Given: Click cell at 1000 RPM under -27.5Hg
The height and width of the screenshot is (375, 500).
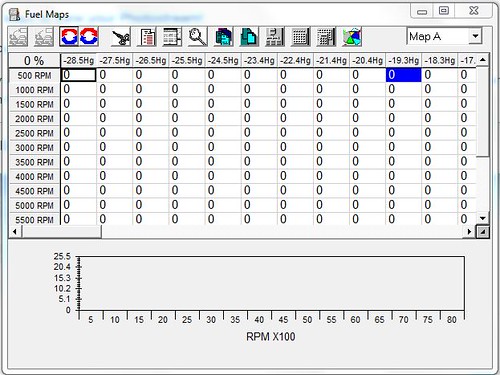Looking at the screenshot, I should pyautogui.click(x=115, y=89).
